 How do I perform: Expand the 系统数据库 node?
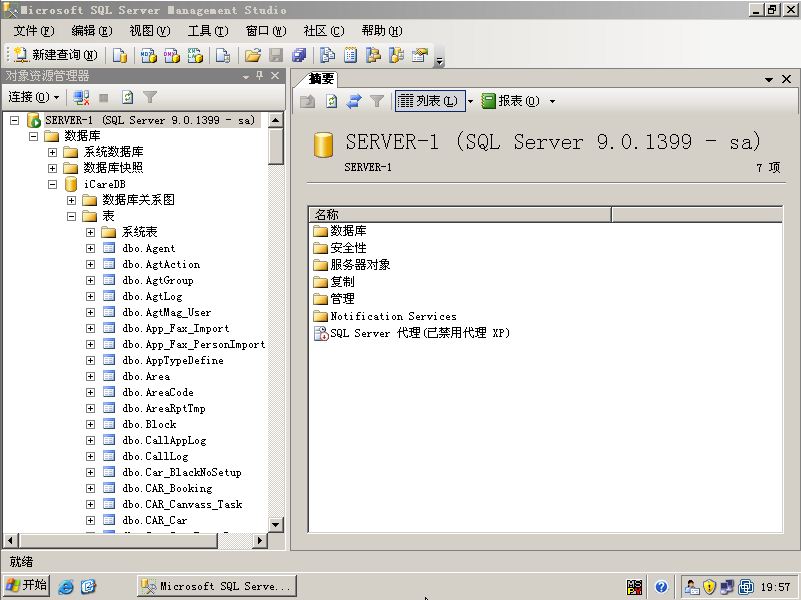tap(53, 152)
